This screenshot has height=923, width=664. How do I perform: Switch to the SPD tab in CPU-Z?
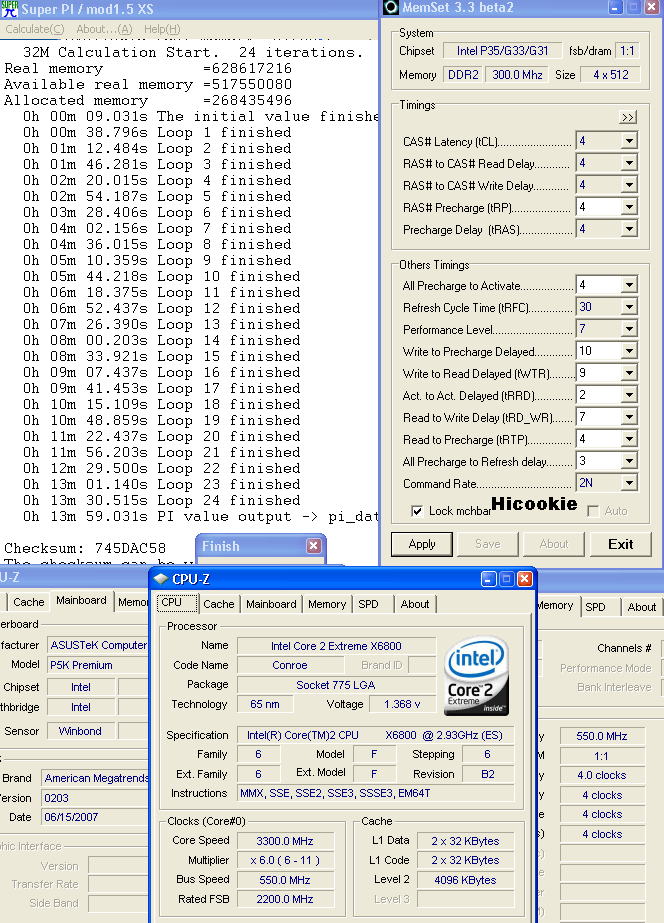pos(368,604)
